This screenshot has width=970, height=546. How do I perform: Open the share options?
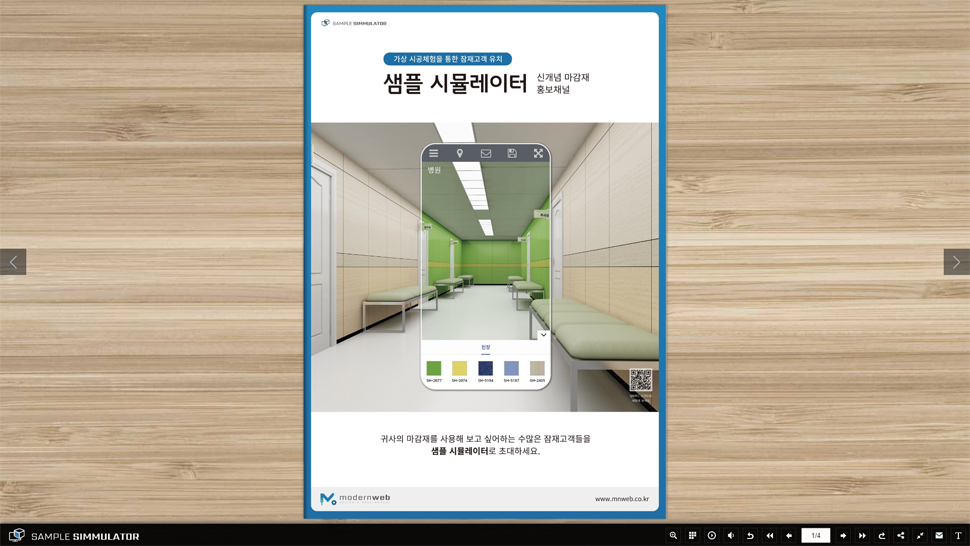900,536
